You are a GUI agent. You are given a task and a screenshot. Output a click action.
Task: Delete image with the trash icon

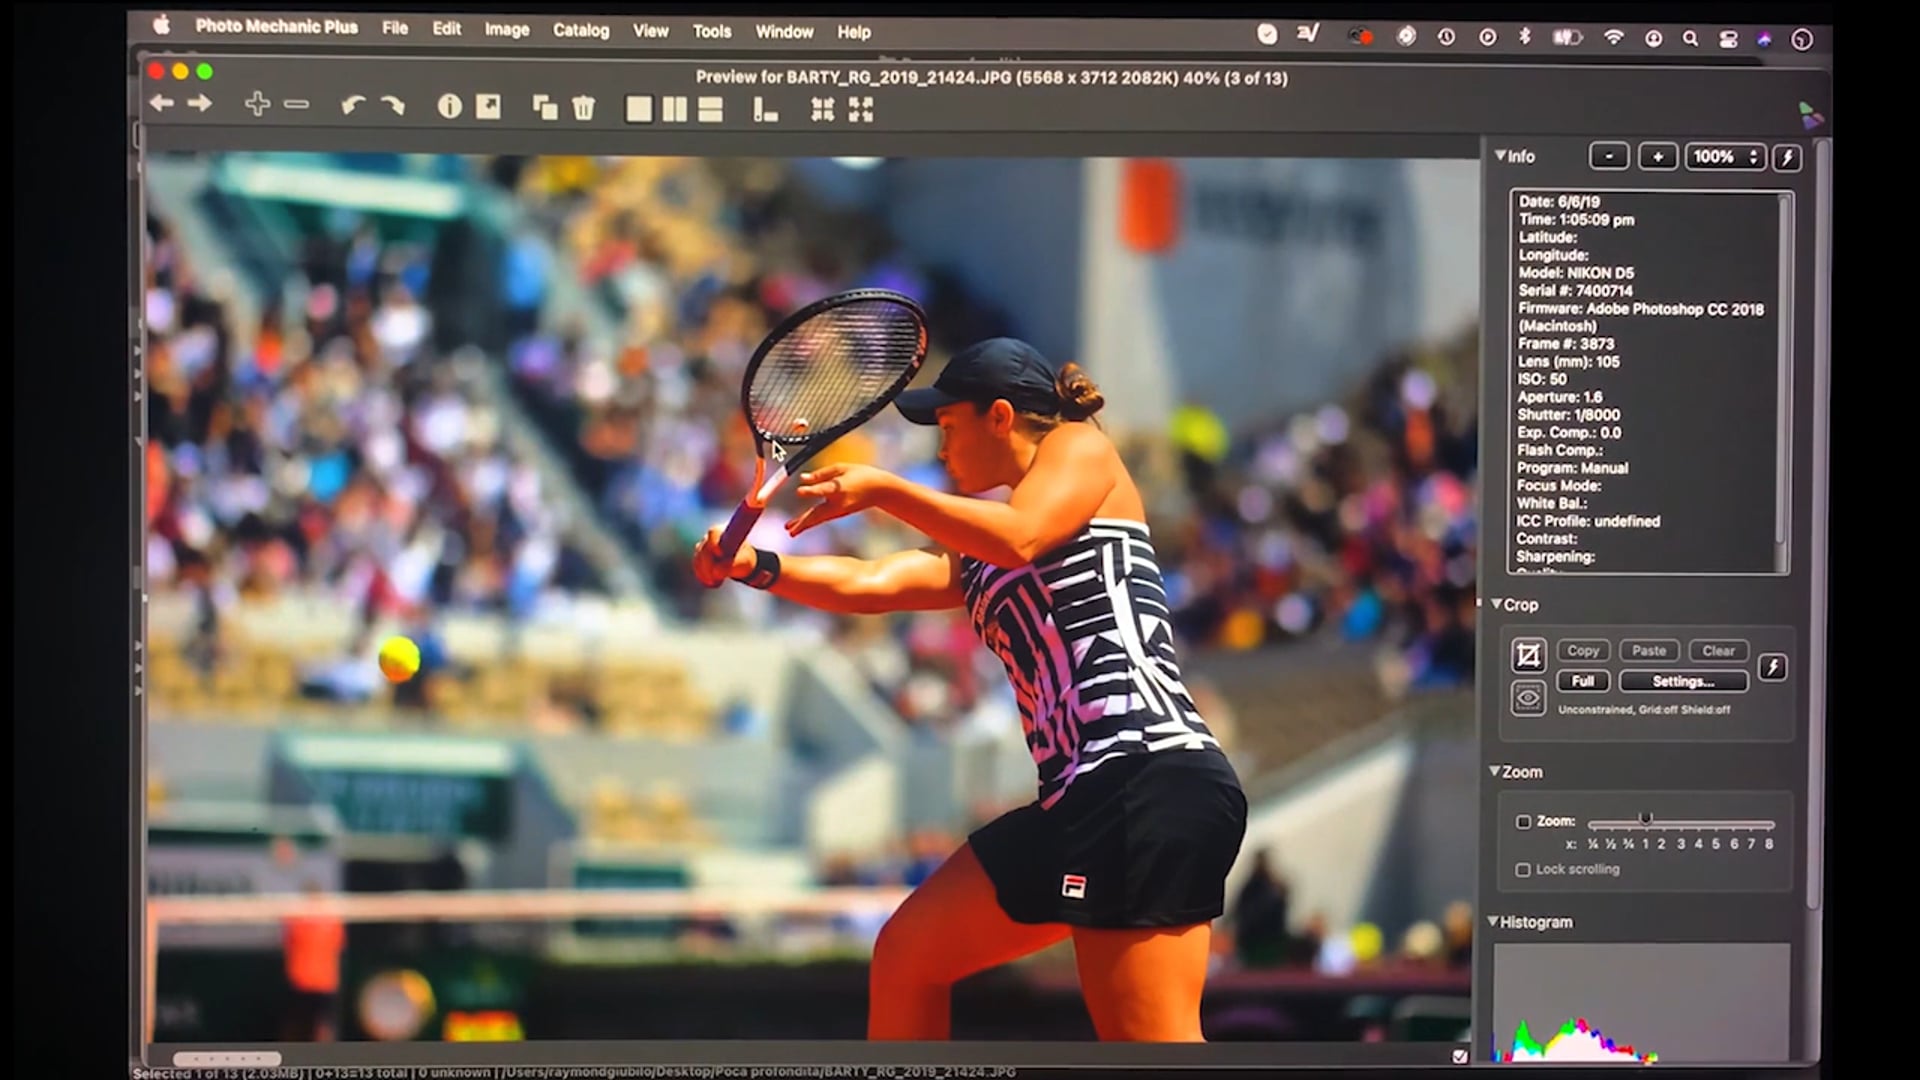[x=584, y=107]
